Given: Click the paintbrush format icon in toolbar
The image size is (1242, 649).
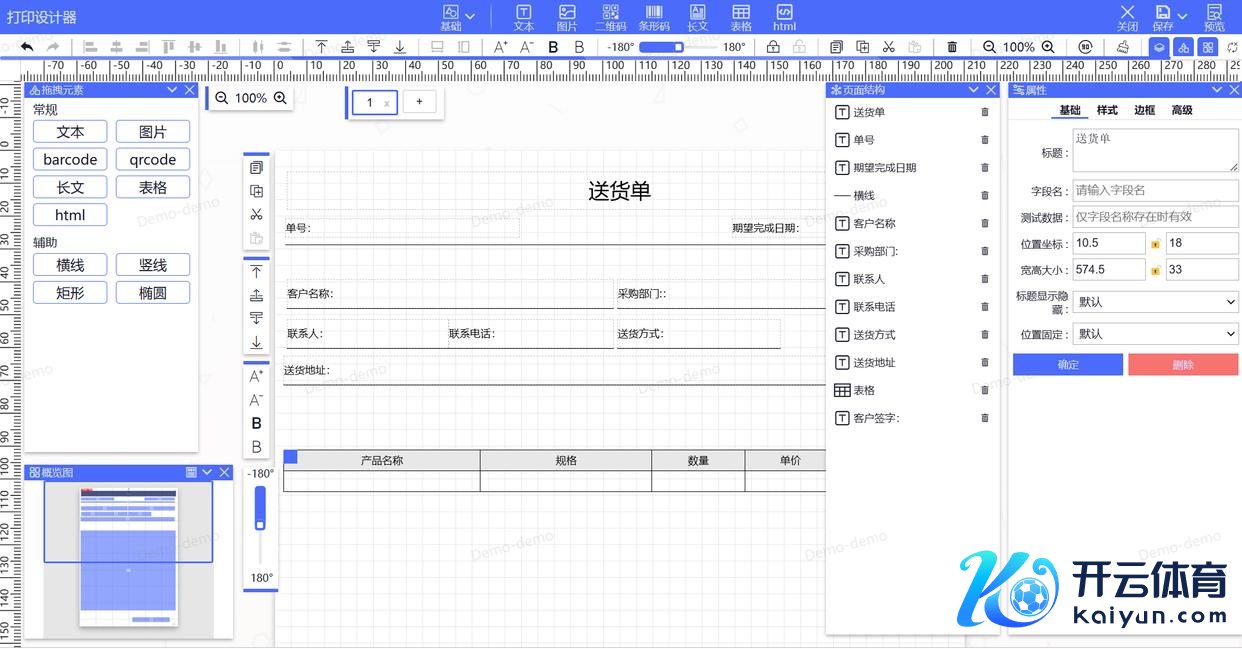Looking at the screenshot, I should tap(1123, 47).
